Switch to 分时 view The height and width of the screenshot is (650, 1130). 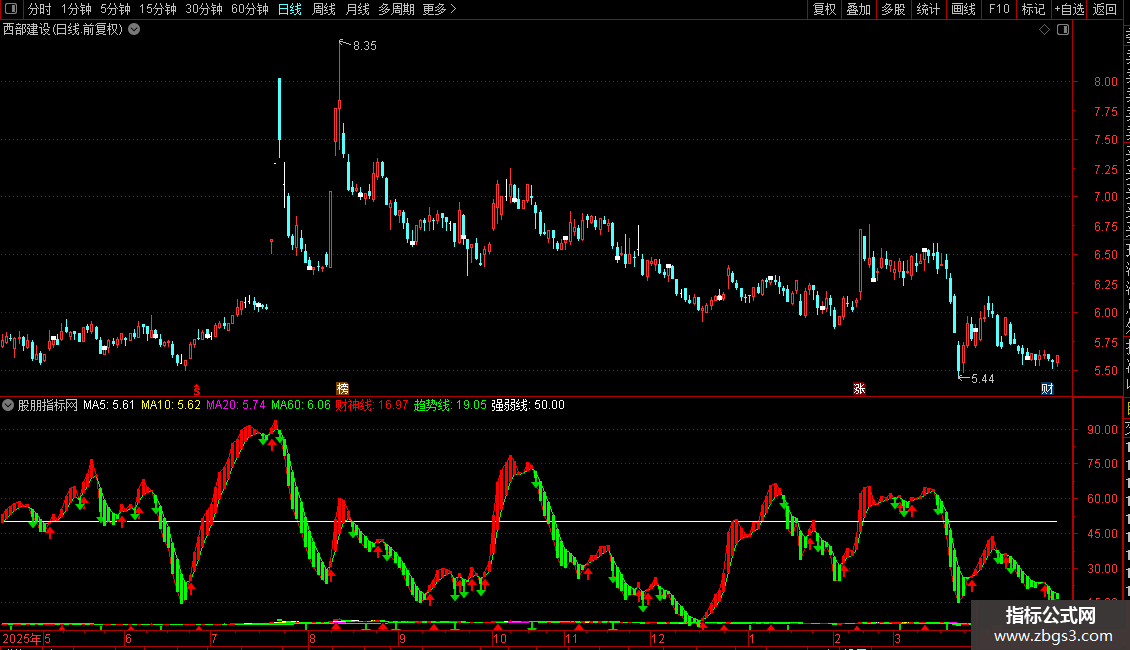(40, 9)
